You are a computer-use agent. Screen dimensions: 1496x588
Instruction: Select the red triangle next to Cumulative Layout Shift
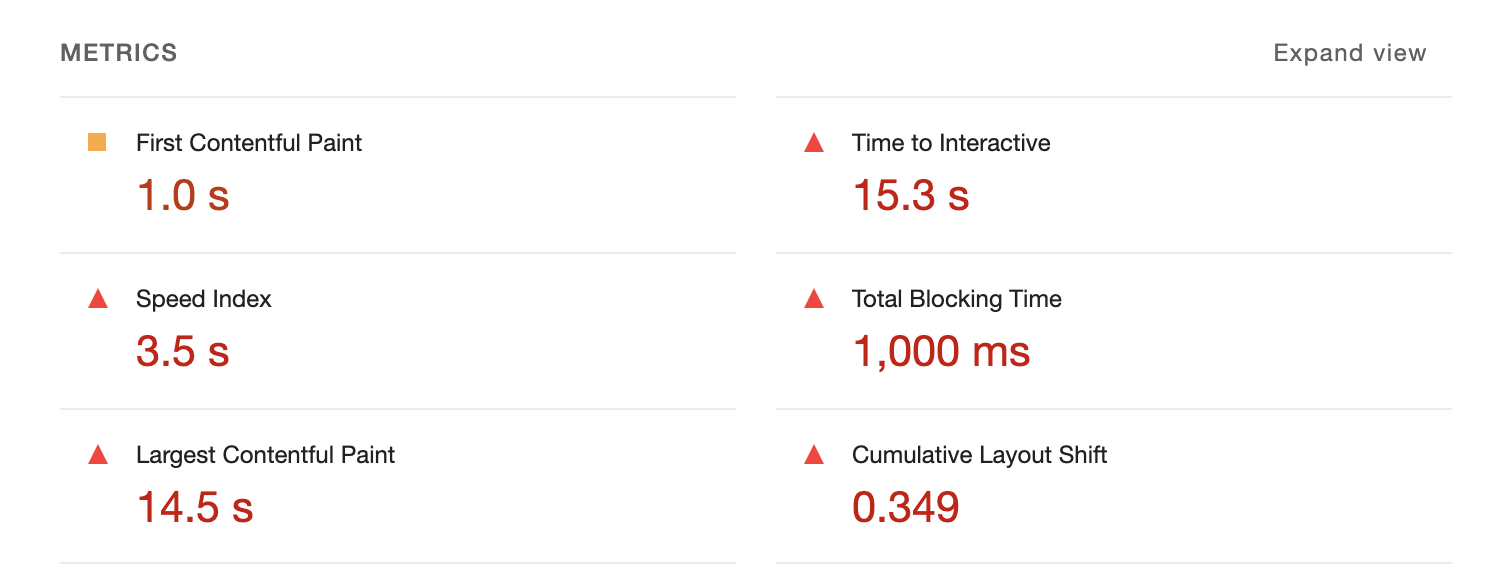[x=815, y=454]
